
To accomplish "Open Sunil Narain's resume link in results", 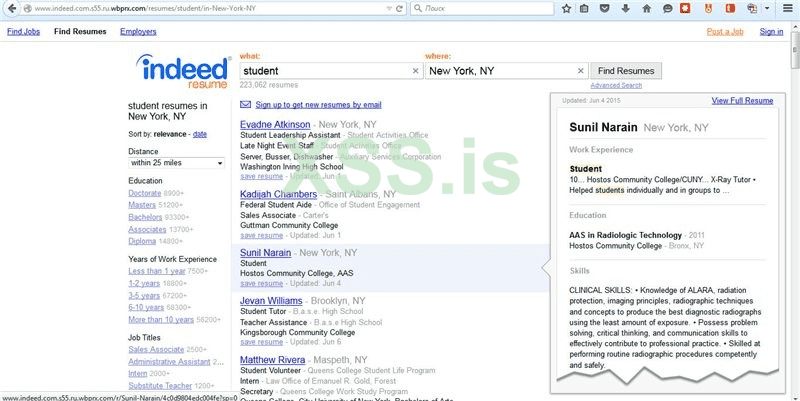I will (x=265, y=253).
